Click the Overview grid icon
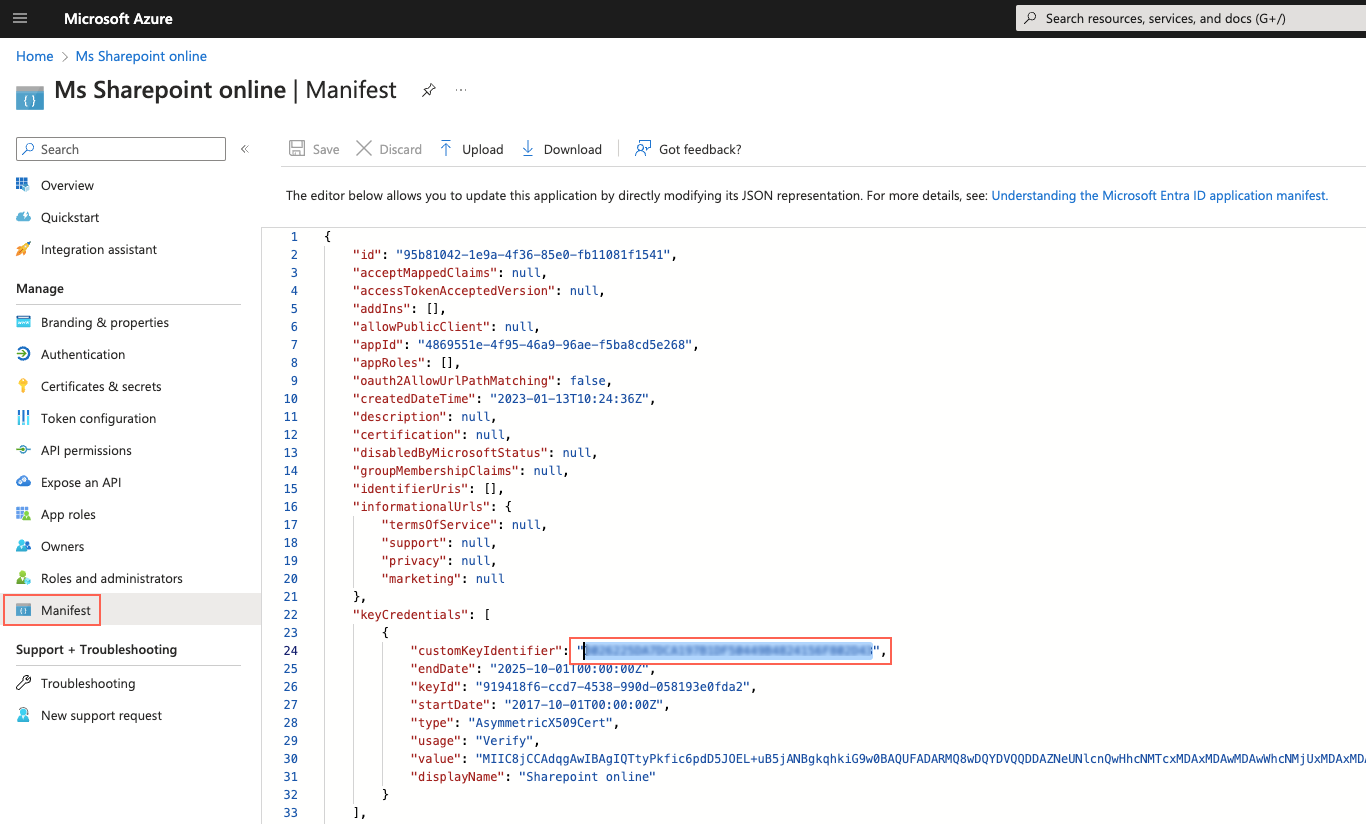 [23, 185]
